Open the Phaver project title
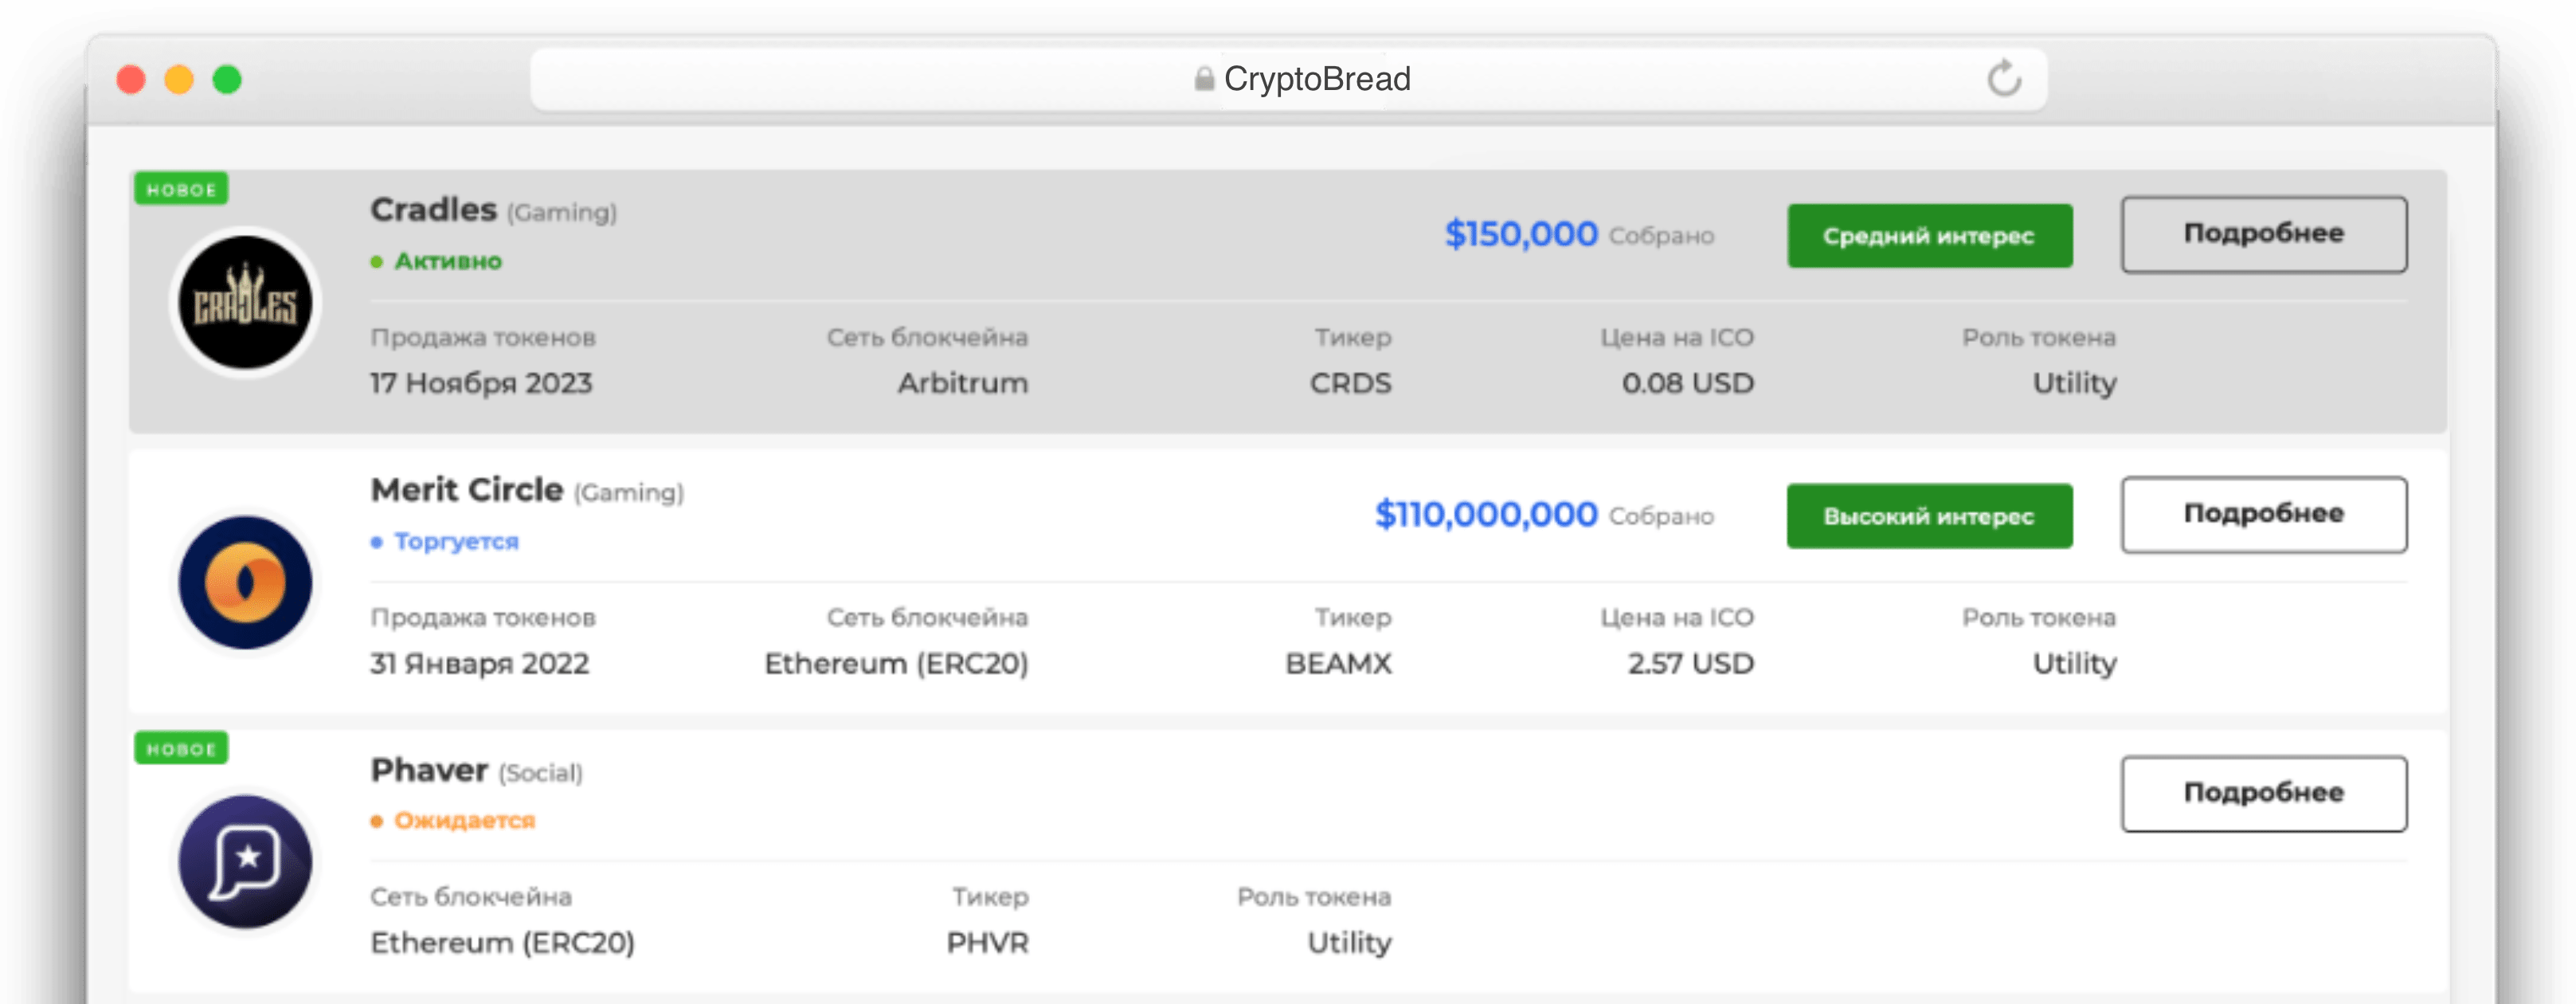The width and height of the screenshot is (2576, 1004). pyautogui.click(x=429, y=770)
